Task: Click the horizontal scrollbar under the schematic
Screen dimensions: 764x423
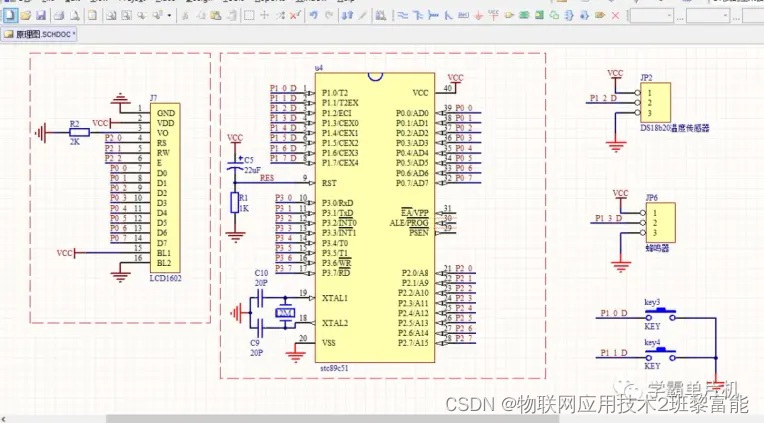Action: [332, 419]
